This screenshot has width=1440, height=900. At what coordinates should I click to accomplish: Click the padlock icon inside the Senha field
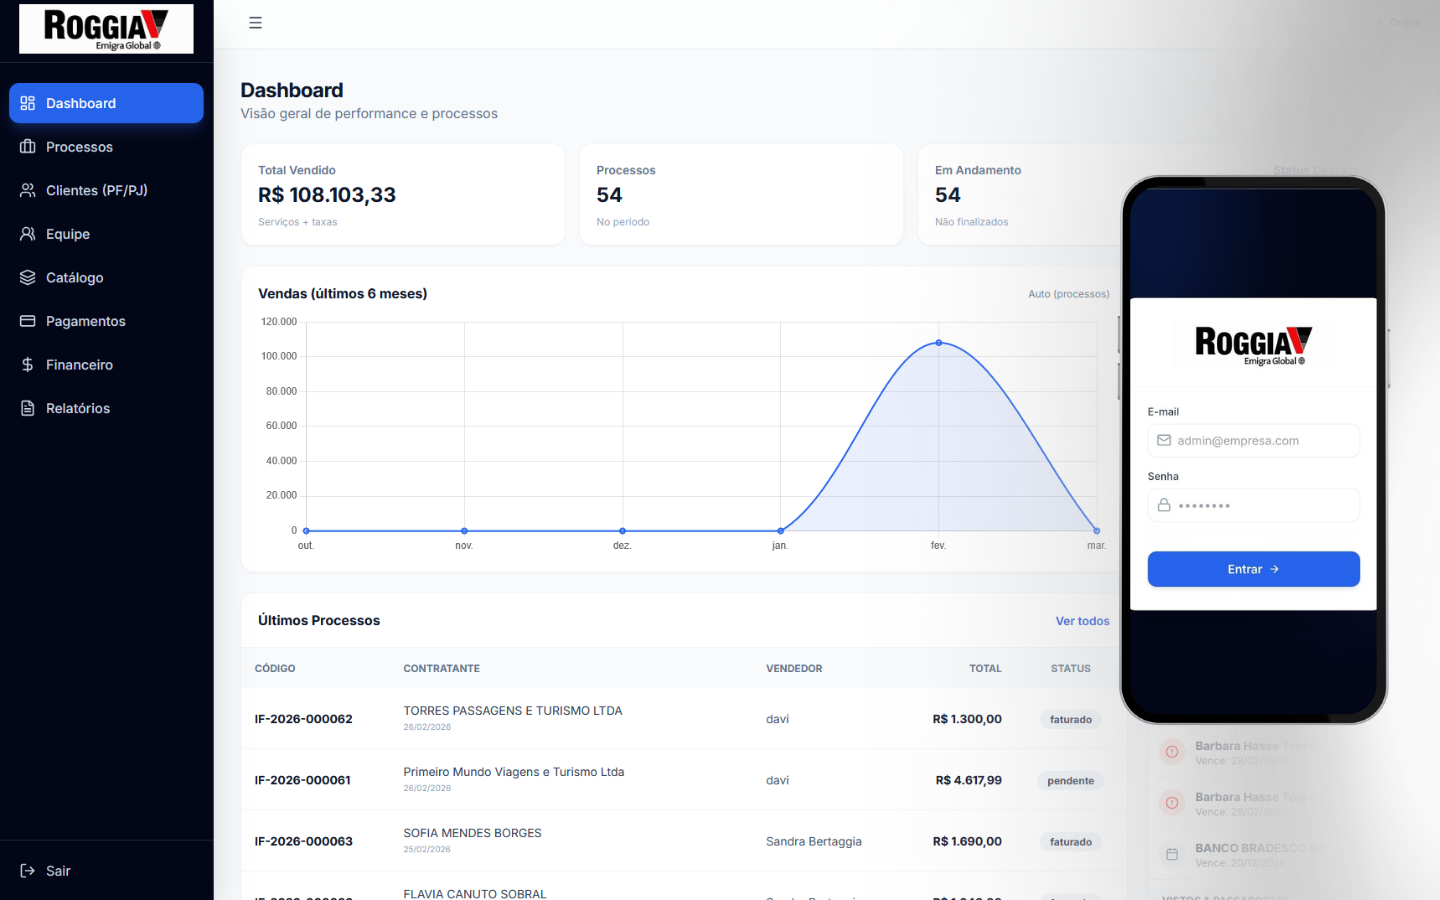coord(1164,505)
